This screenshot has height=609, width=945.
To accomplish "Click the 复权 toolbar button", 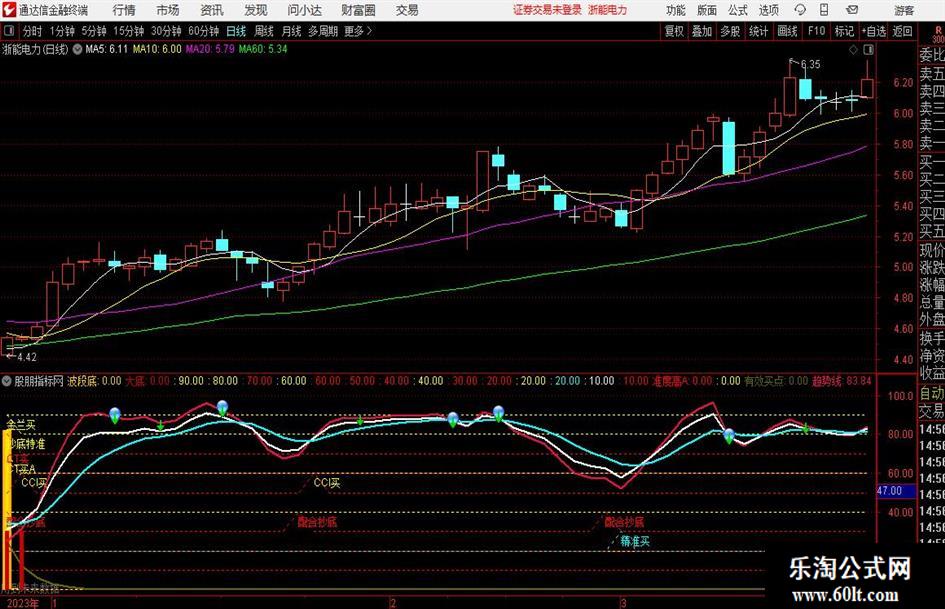I will point(674,31).
